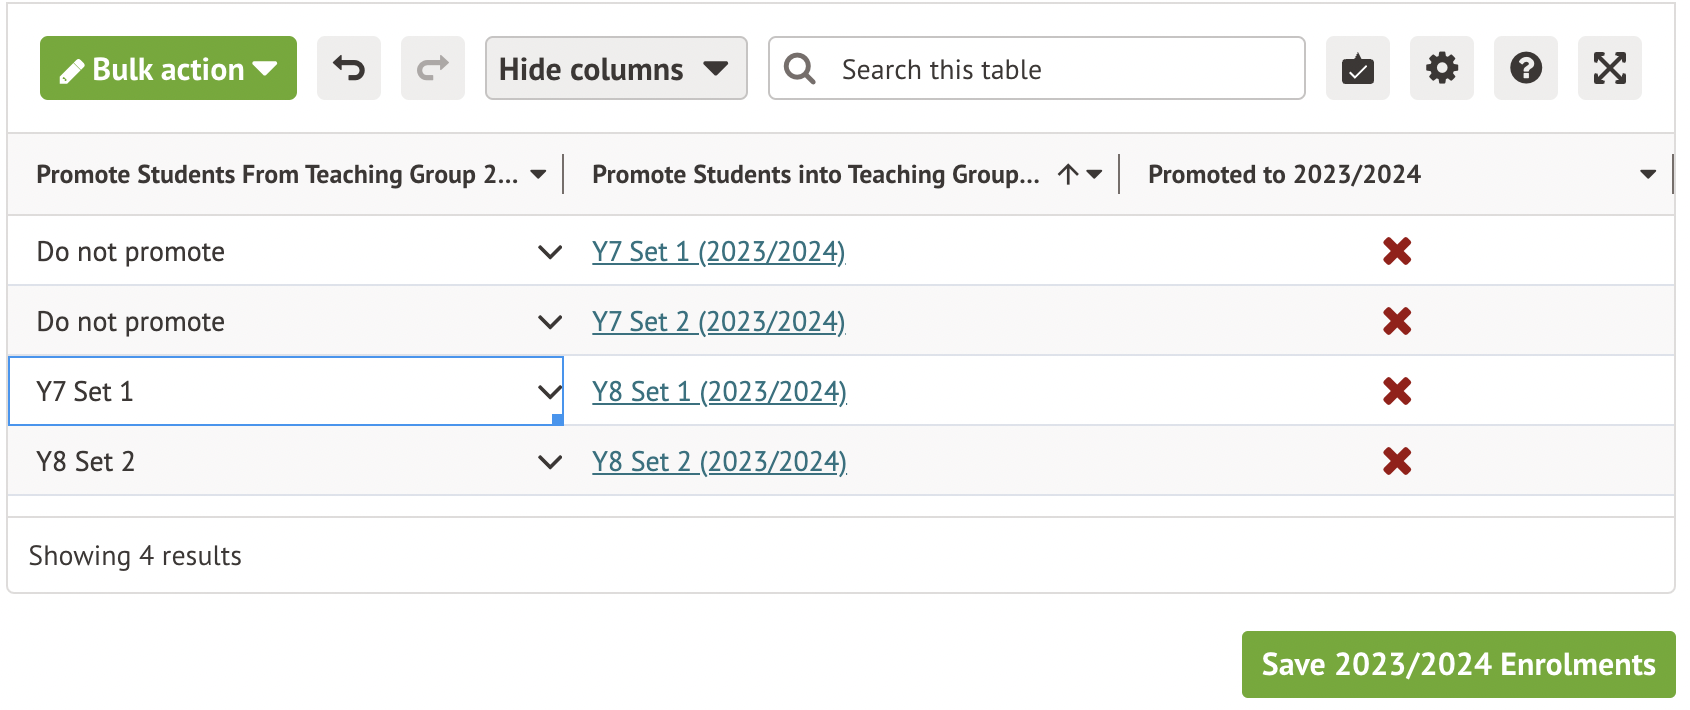Expand dropdown for Y8 Set 2 promote-from cell
Image resolution: width=1690 pixels, height=710 pixels.
click(x=549, y=462)
